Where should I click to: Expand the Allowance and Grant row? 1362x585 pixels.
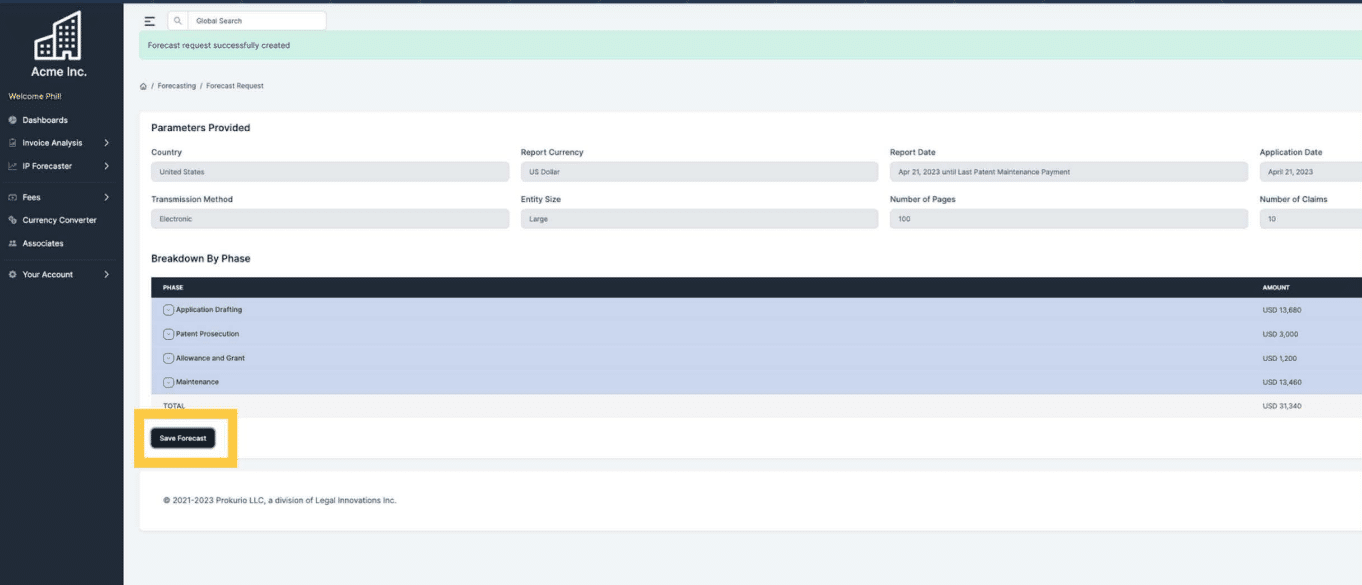pyautogui.click(x=168, y=358)
